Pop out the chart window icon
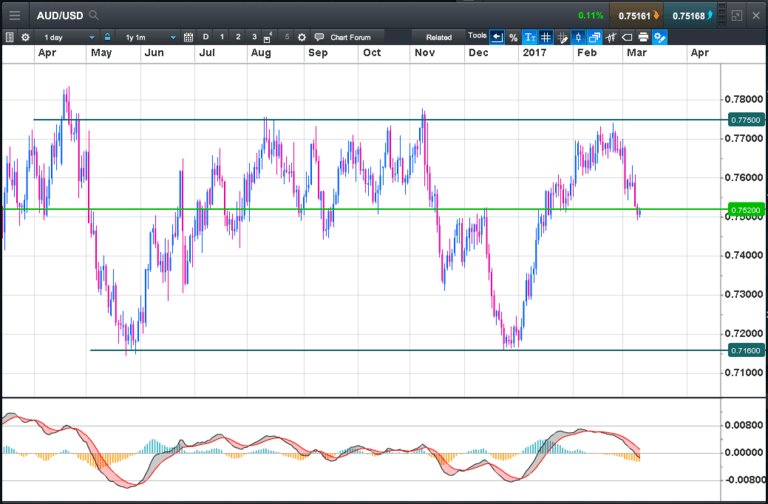Image resolution: width=768 pixels, height=504 pixels. click(x=737, y=16)
